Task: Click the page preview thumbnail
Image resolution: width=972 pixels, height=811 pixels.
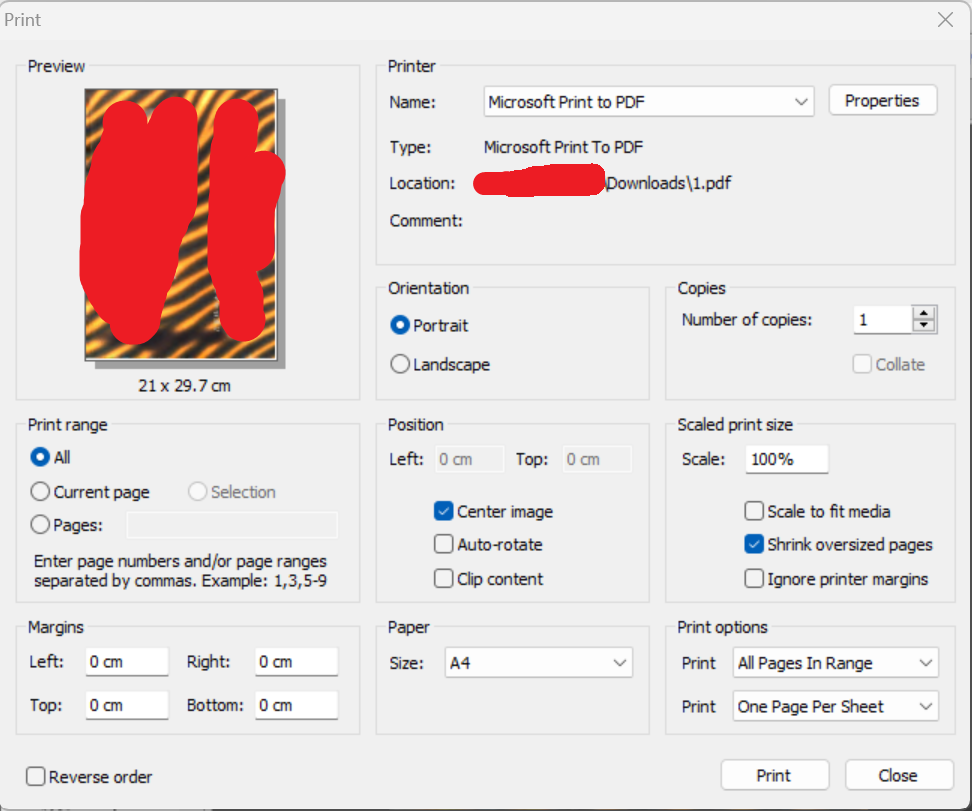Action: pos(181,224)
